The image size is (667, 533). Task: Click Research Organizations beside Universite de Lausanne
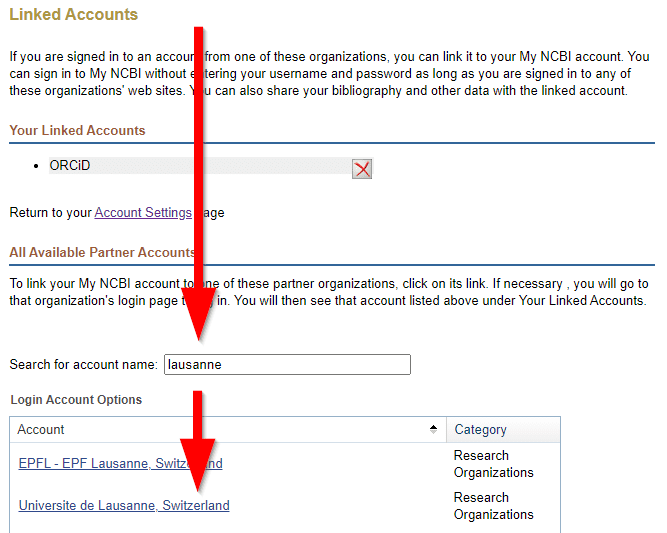pyautogui.click(x=493, y=506)
